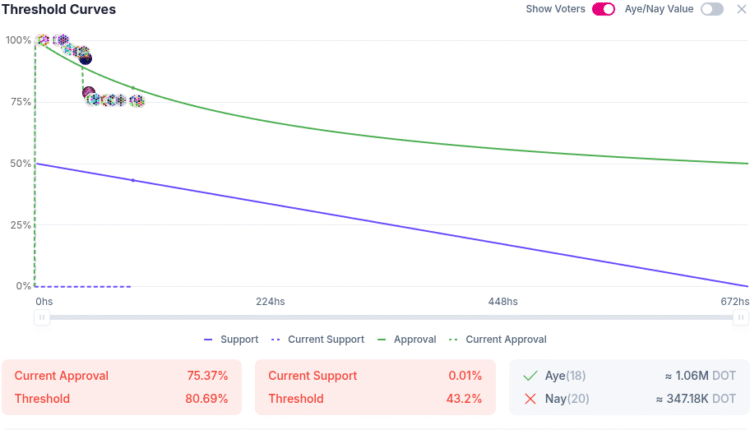
Task: Close the Threshold Curves panel
Action: [x=741, y=9]
